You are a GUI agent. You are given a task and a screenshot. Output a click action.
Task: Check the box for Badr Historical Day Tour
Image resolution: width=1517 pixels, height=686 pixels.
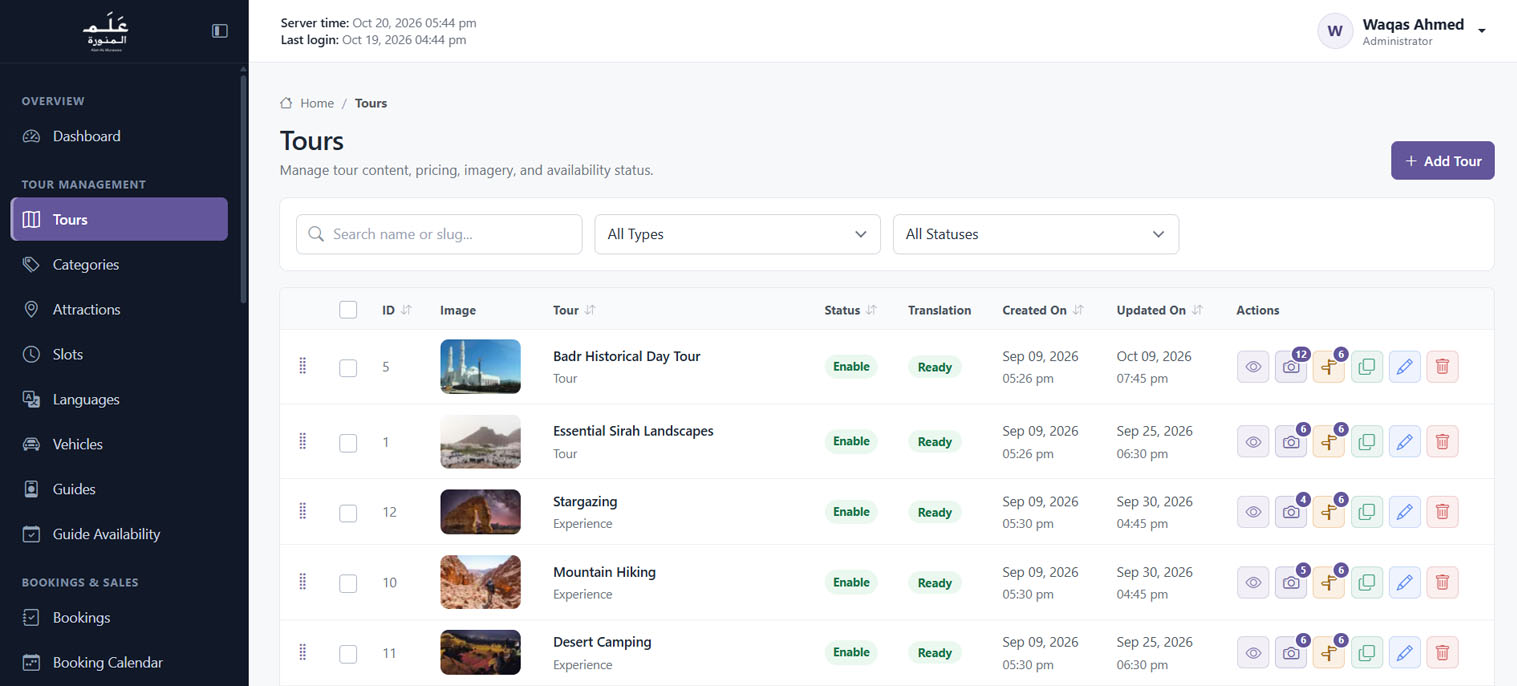pyautogui.click(x=348, y=368)
